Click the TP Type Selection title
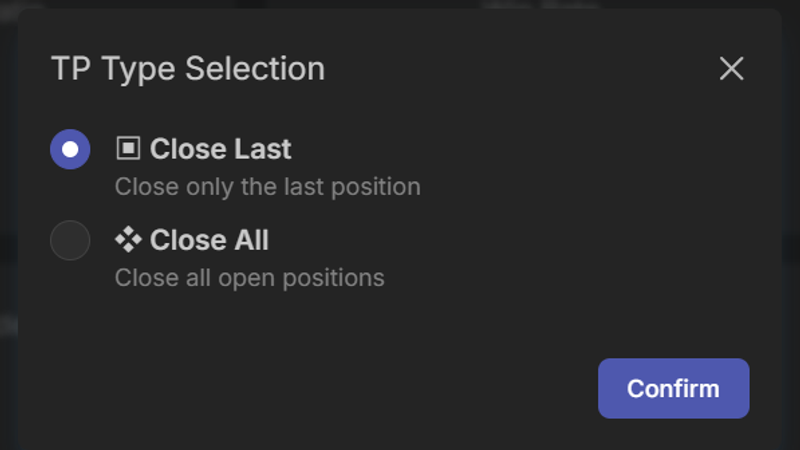800x450 pixels. tap(187, 69)
